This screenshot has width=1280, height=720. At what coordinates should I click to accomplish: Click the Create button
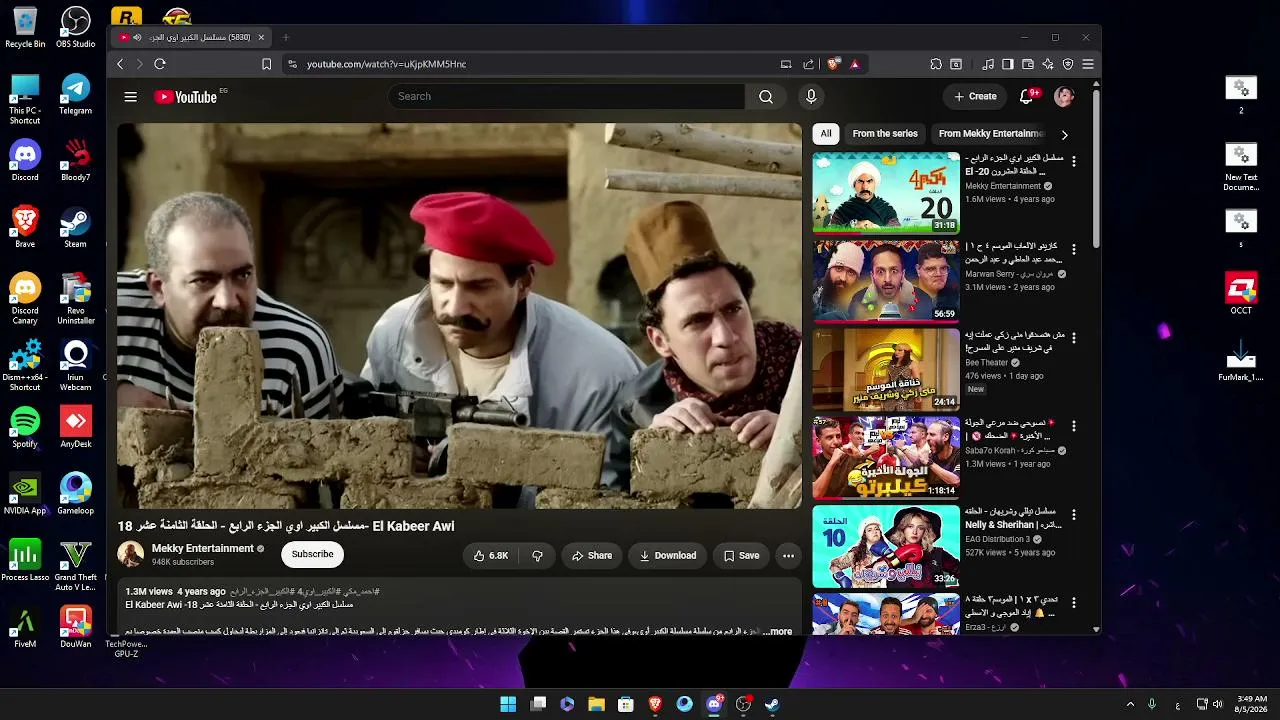pyautogui.click(x=975, y=97)
